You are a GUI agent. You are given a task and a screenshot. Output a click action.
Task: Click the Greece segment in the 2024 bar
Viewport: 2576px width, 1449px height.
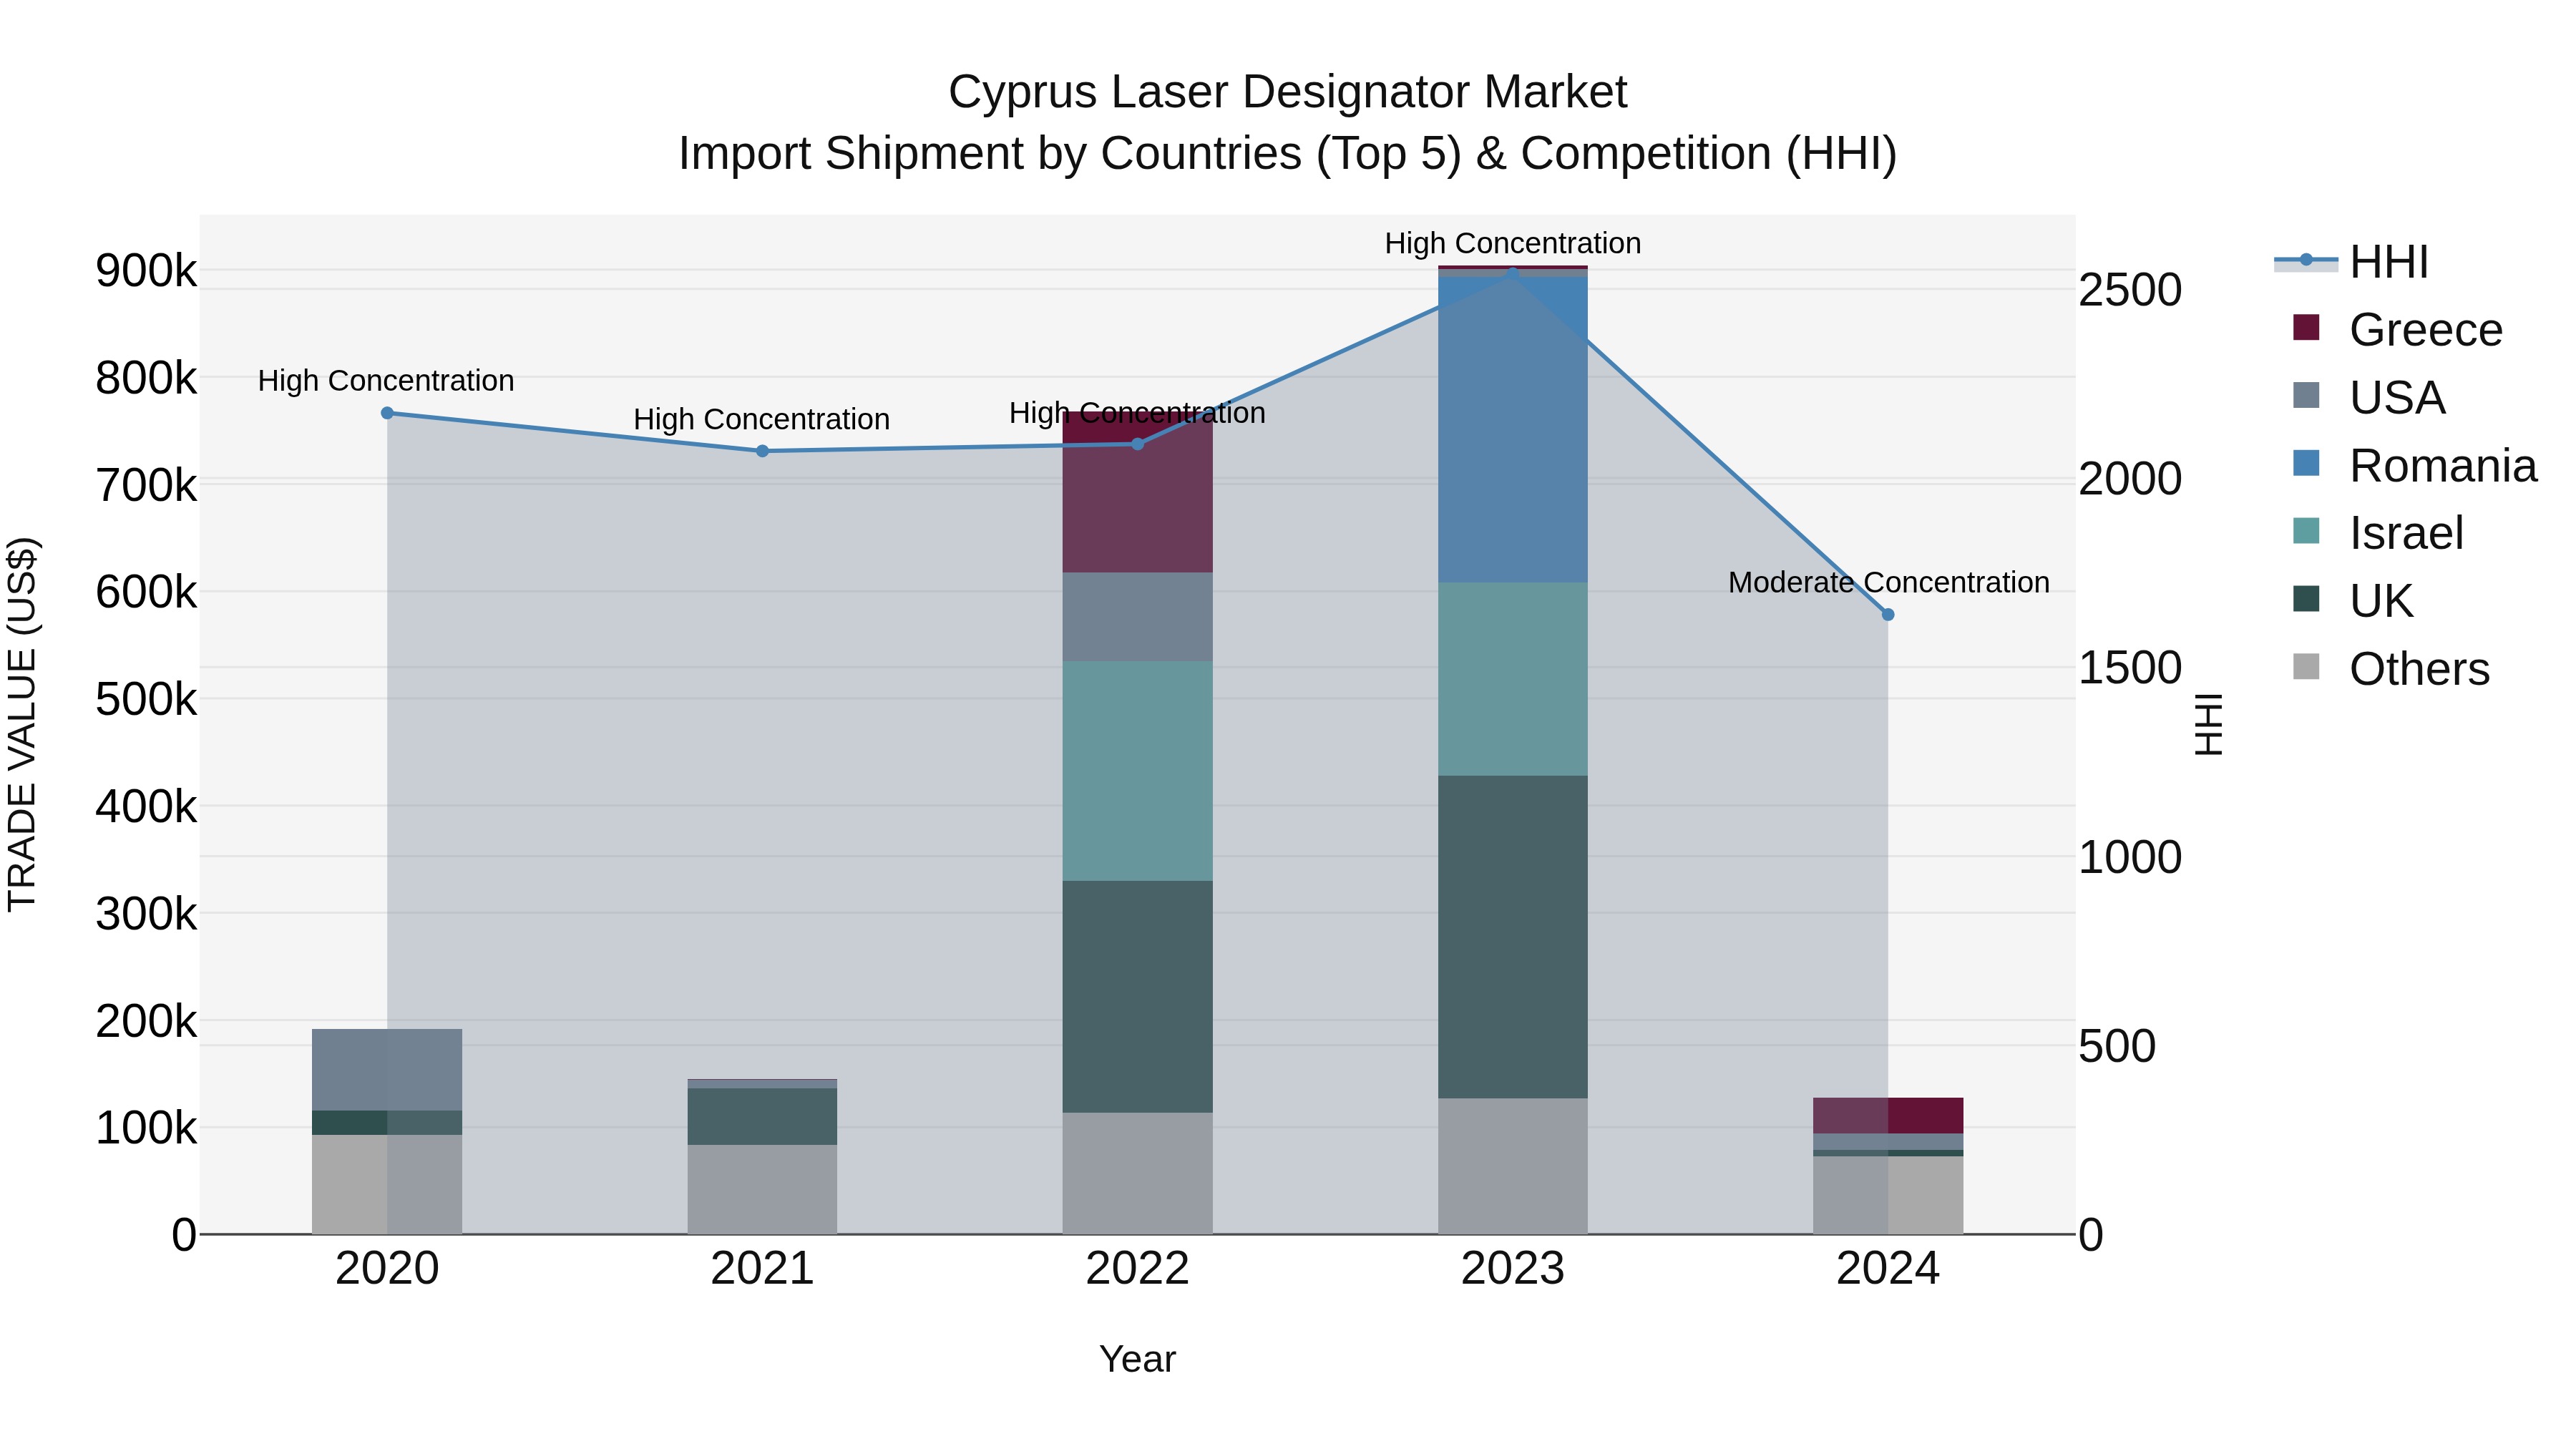click(1888, 1116)
